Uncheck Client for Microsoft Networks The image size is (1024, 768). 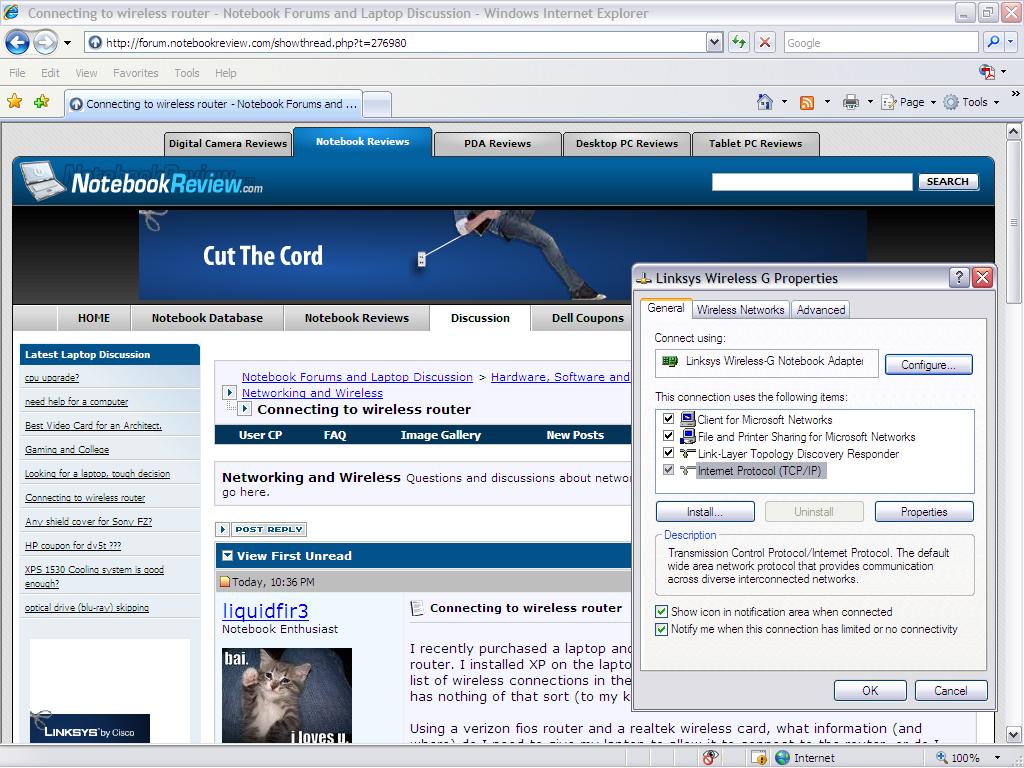668,419
